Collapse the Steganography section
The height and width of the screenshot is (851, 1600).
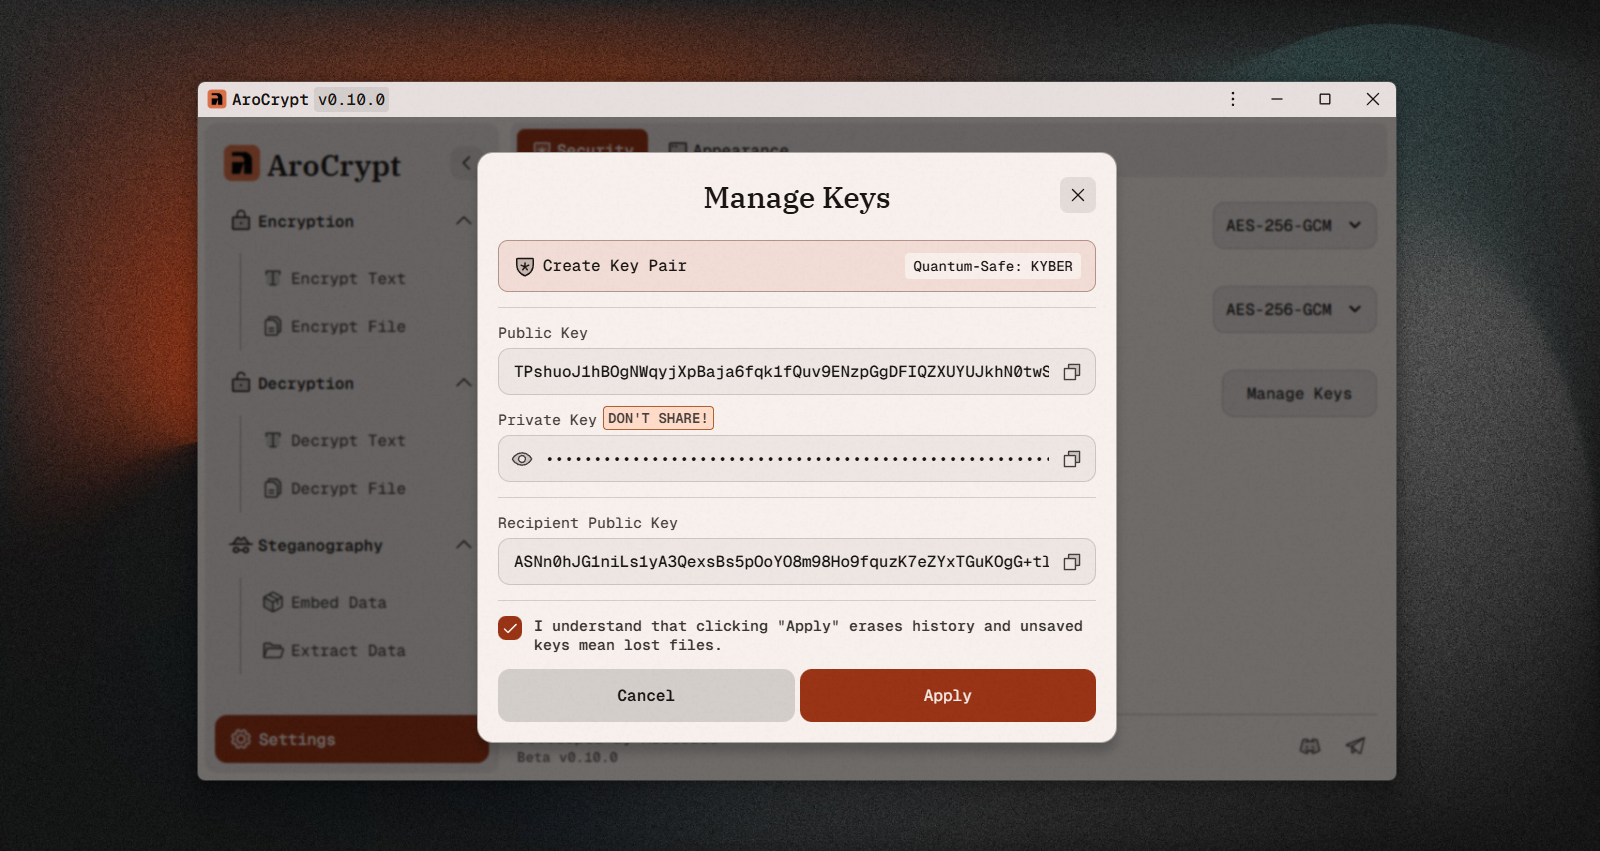tap(463, 545)
